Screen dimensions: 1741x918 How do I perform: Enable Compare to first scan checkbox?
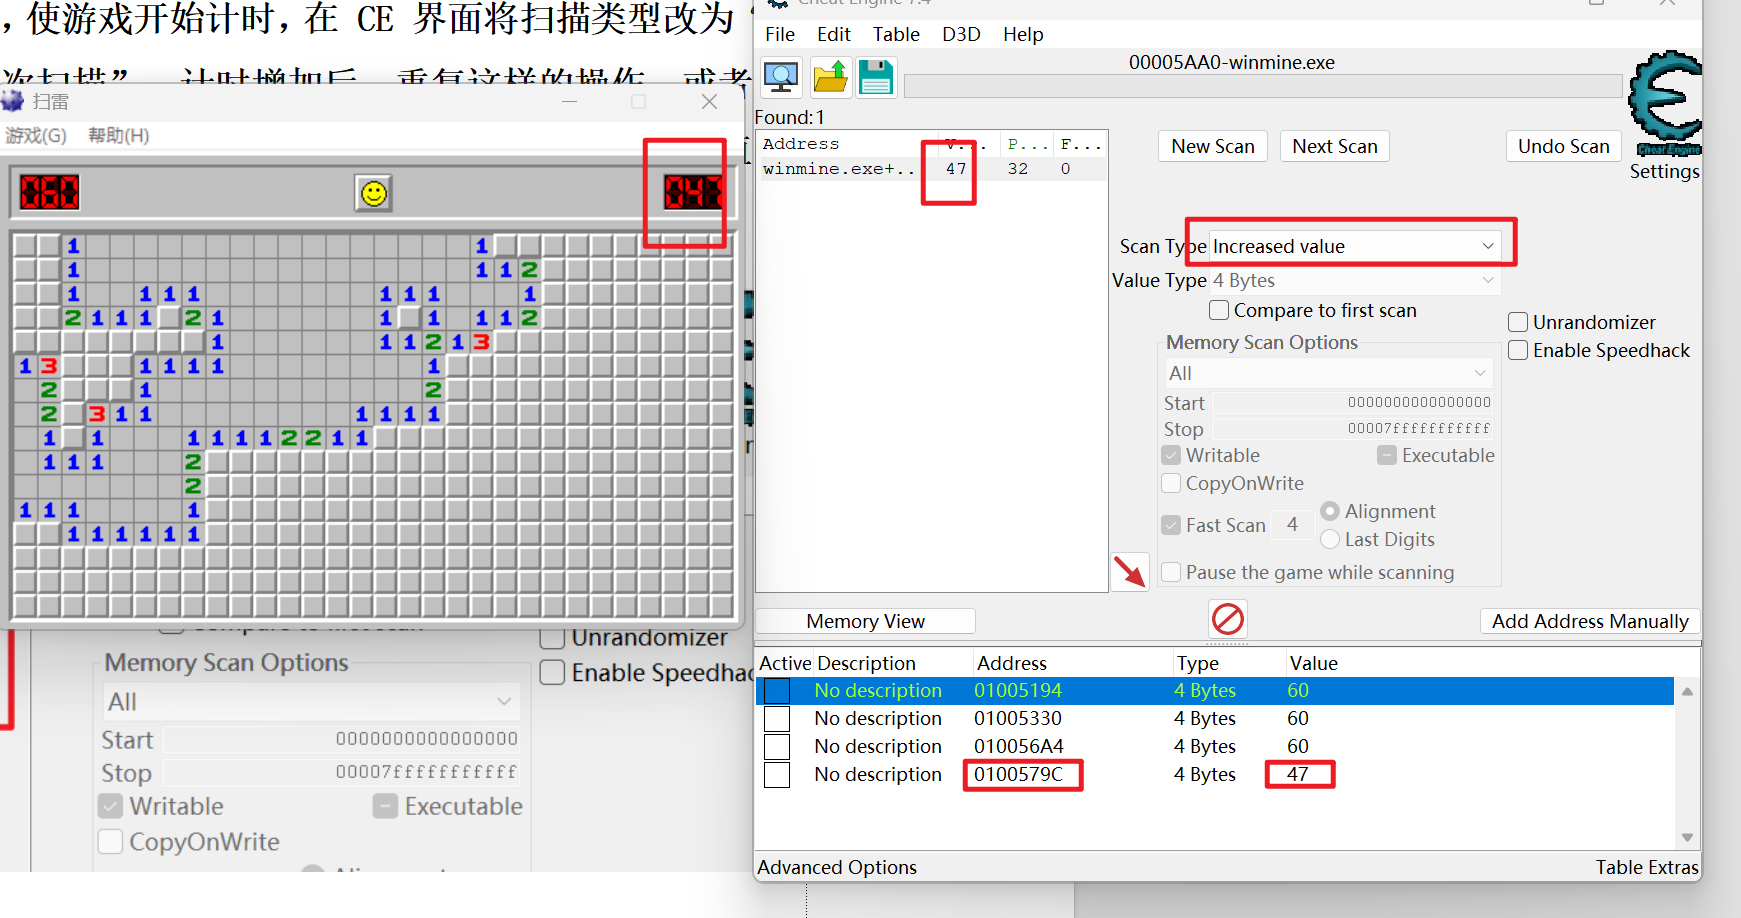point(1219,310)
